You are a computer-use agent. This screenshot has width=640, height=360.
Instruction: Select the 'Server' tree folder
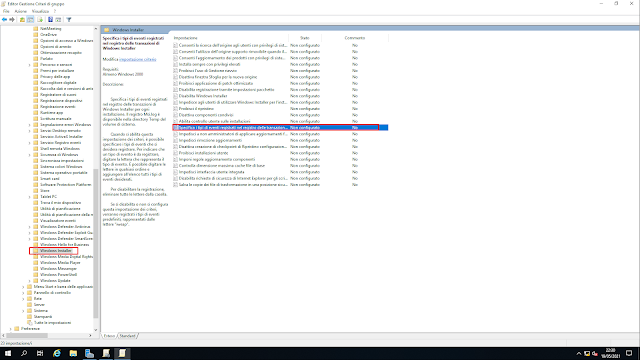[x=39, y=305]
